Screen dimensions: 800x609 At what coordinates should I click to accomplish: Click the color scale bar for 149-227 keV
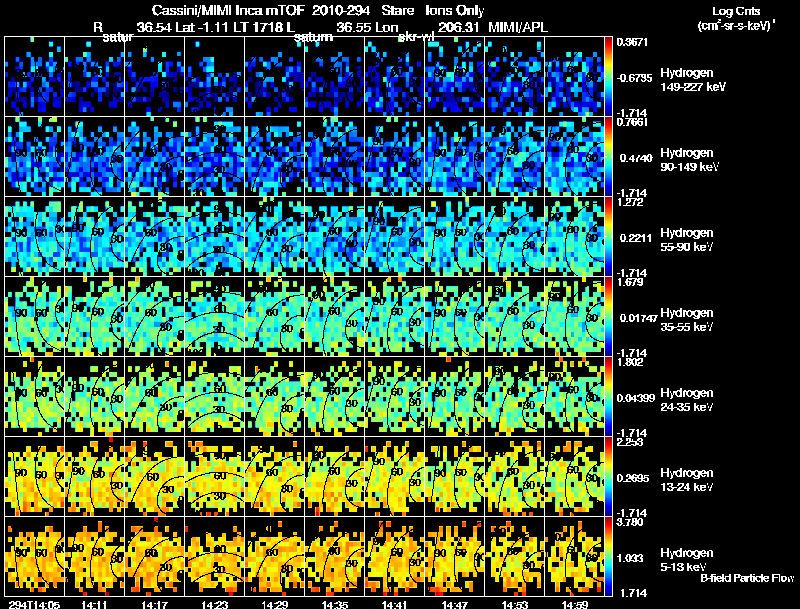(x=608, y=77)
